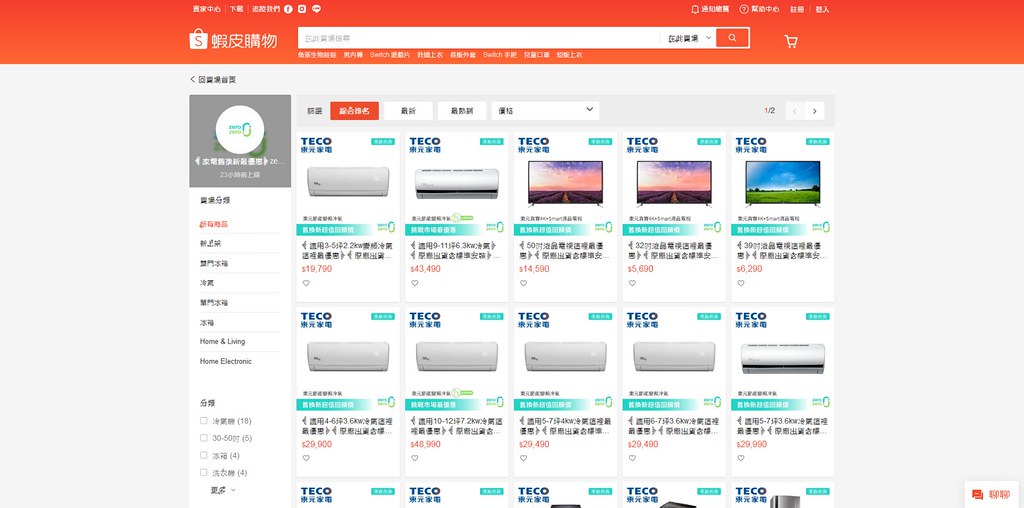Select the 最熱銷 sort tab
Viewport: 1024px width, 508px height.
coord(462,111)
